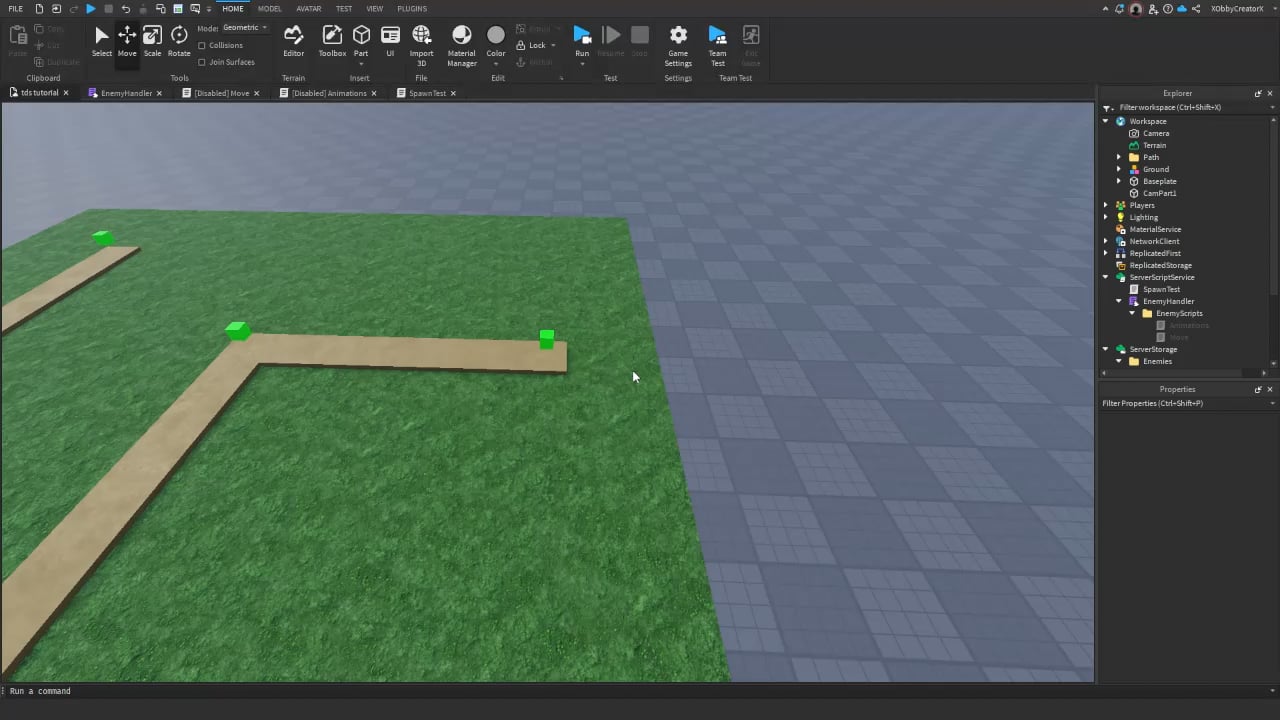Switch to the AVATAR ribbon tab
Viewport: 1280px width, 720px height.
[x=309, y=9]
